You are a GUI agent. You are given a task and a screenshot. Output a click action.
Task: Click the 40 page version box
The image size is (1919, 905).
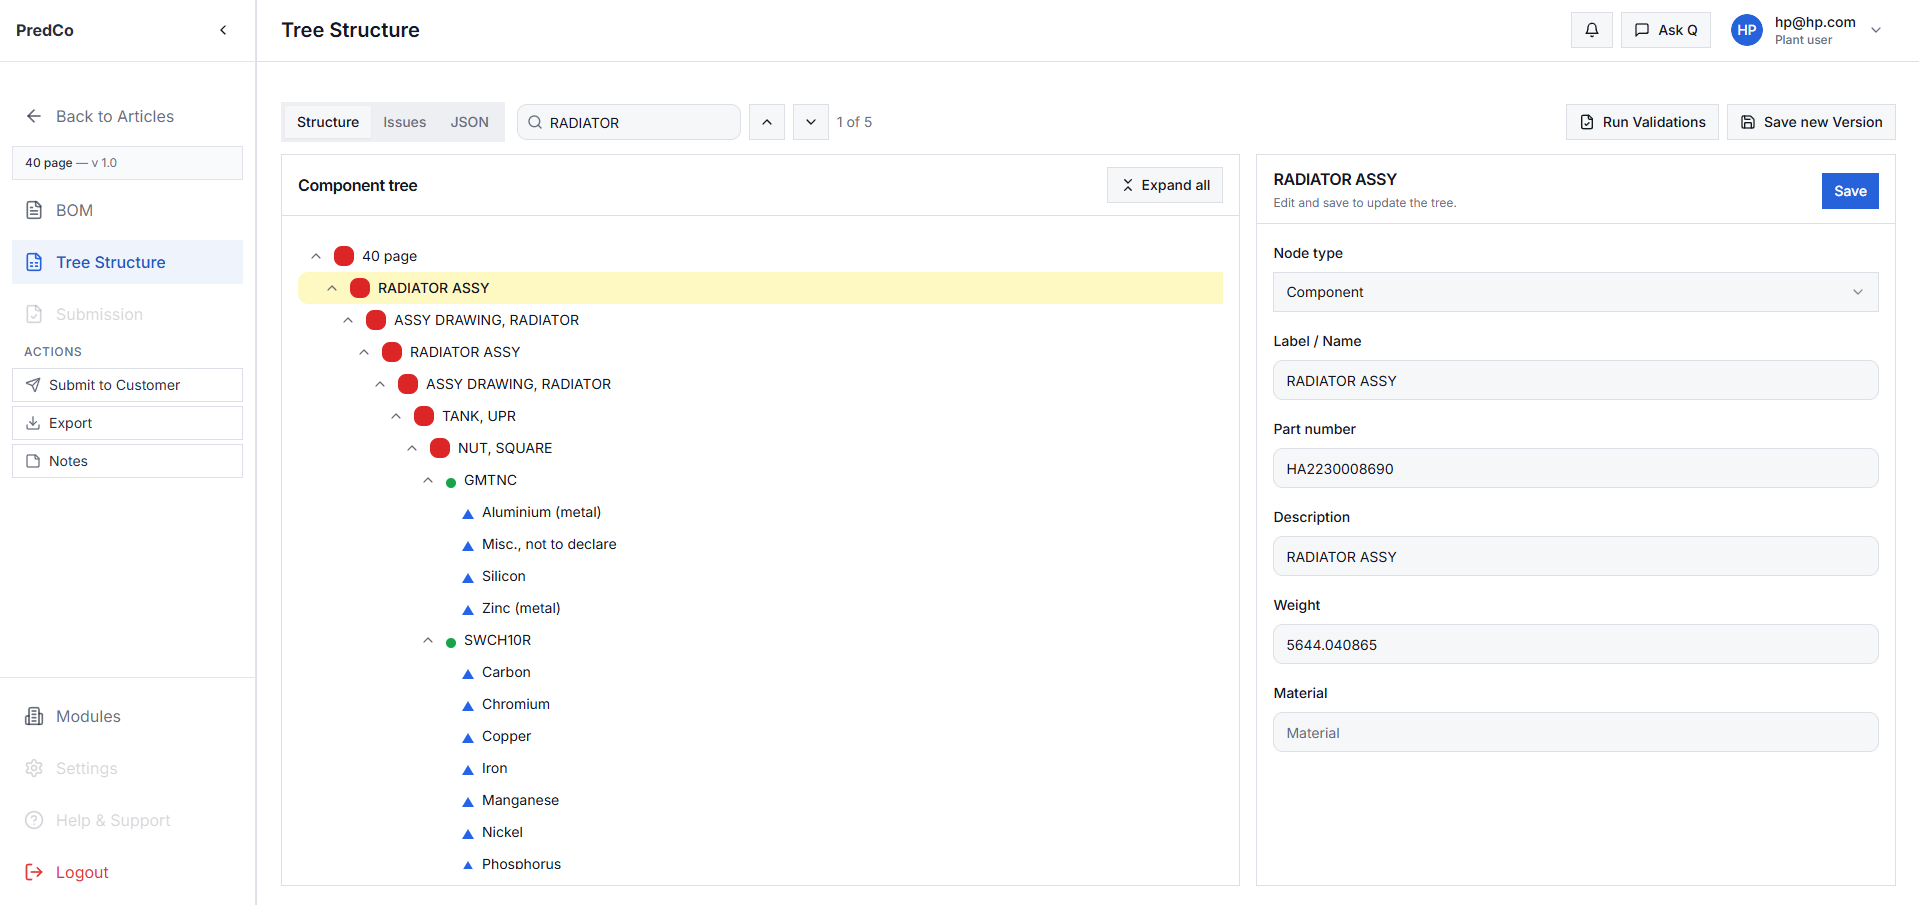127,163
